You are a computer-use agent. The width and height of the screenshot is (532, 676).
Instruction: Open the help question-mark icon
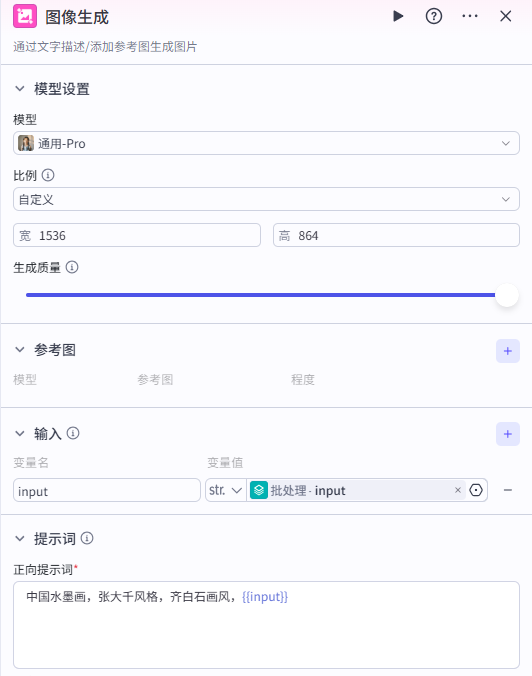[x=434, y=16]
